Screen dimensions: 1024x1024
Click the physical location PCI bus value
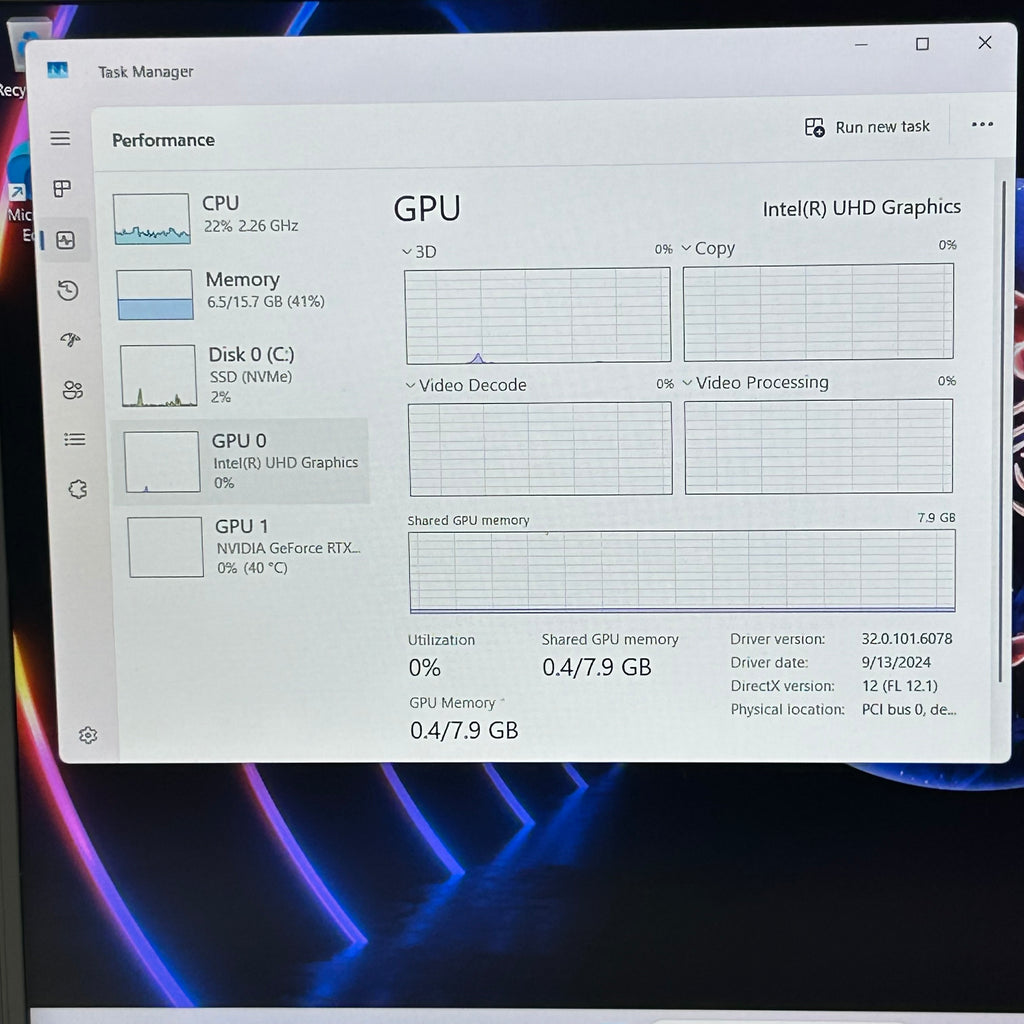pos(908,709)
